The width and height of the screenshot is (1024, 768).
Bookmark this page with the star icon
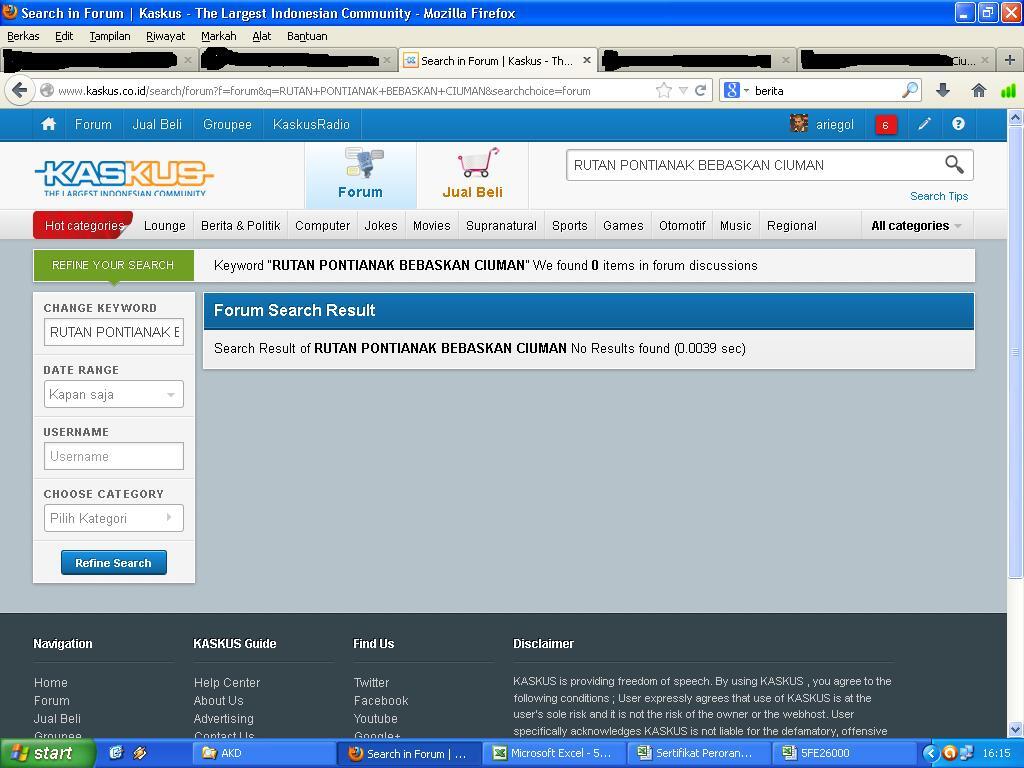pyautogui.click(x=664, y=90)
